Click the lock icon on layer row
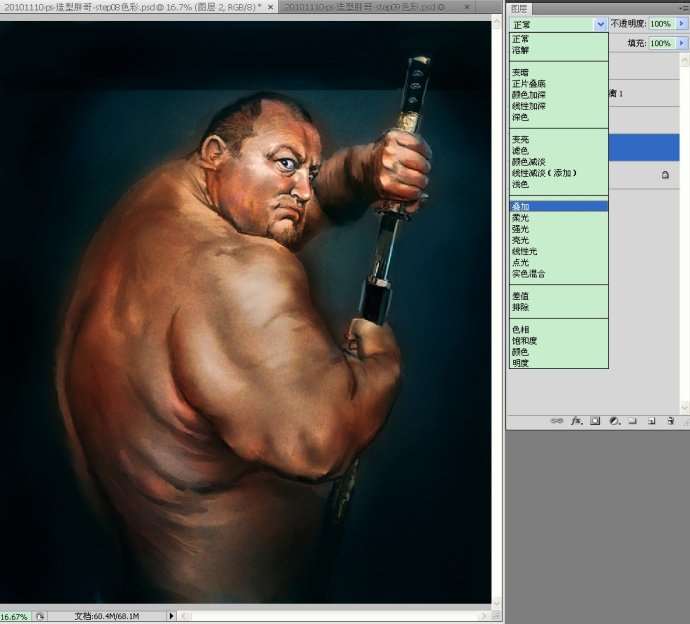This screenshot has height=624, width=690. tap(665, 175)
